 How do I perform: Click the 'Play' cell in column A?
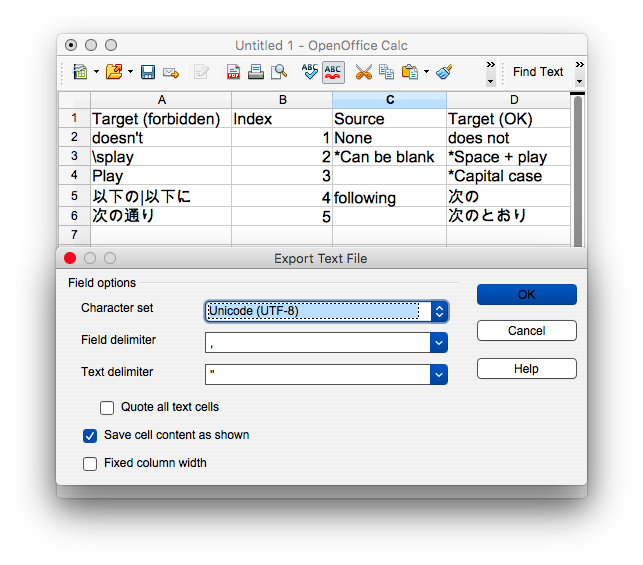(x=161, y=175)
